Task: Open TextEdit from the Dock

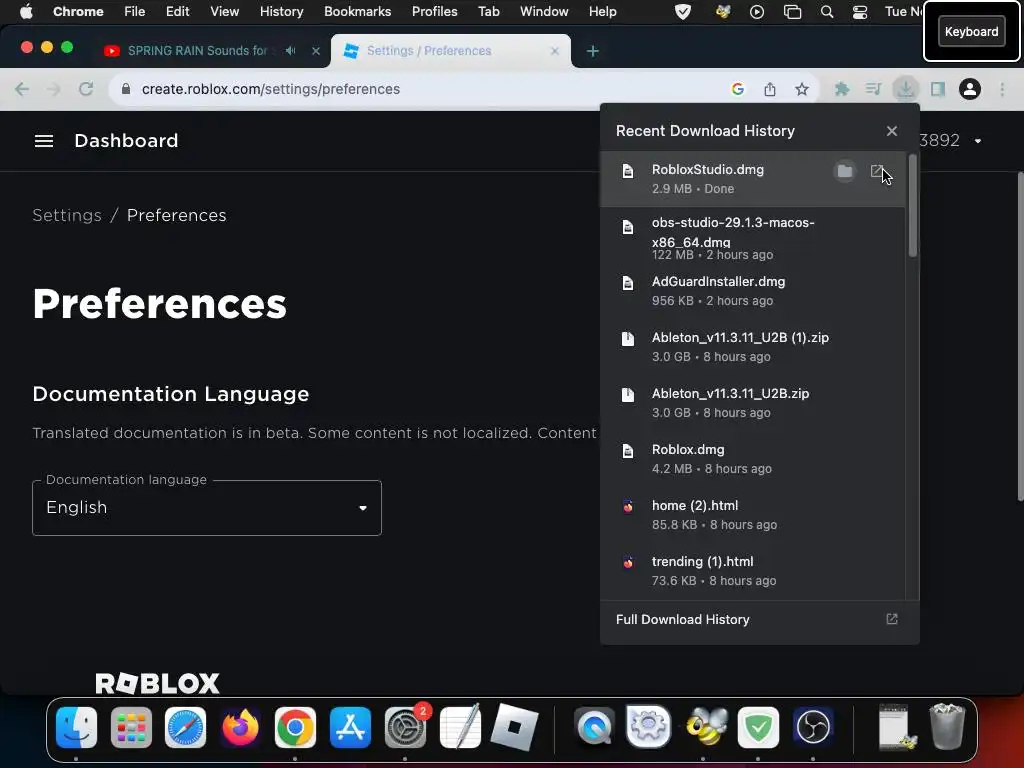Action: point(460,726)
